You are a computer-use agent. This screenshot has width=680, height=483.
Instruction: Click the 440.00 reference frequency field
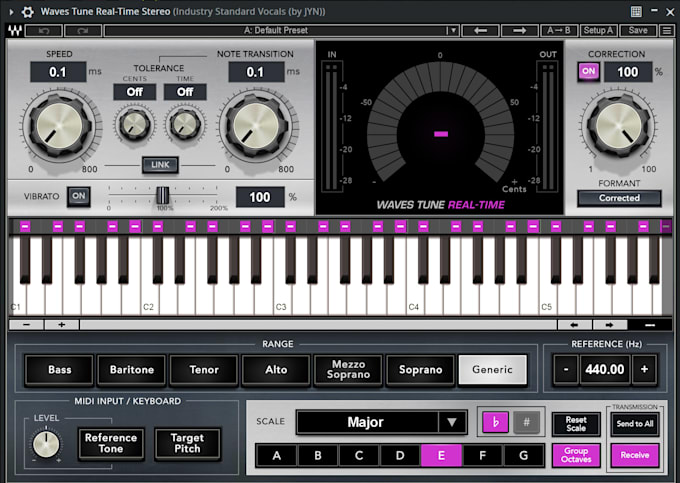[x=605, y=369]
